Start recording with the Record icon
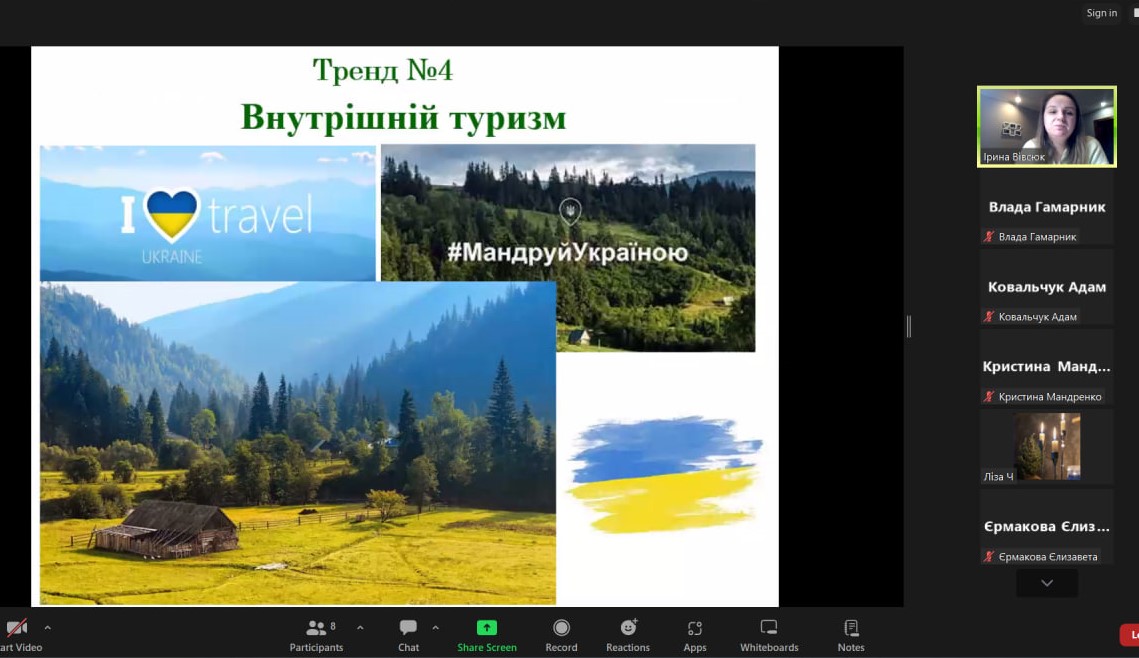Screen dimensions: 1139x658 tap(561, 628)
